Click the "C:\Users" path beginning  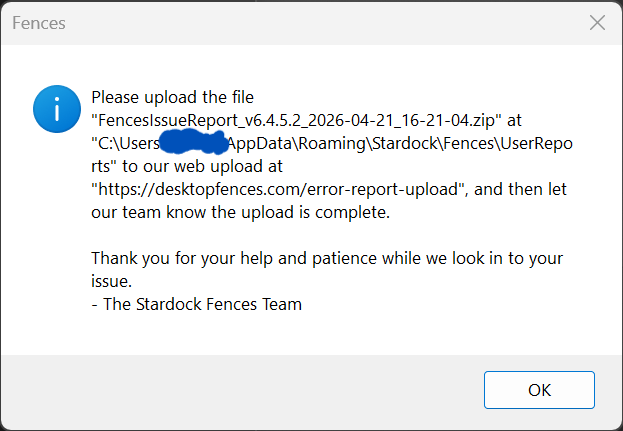coord(128,142)
